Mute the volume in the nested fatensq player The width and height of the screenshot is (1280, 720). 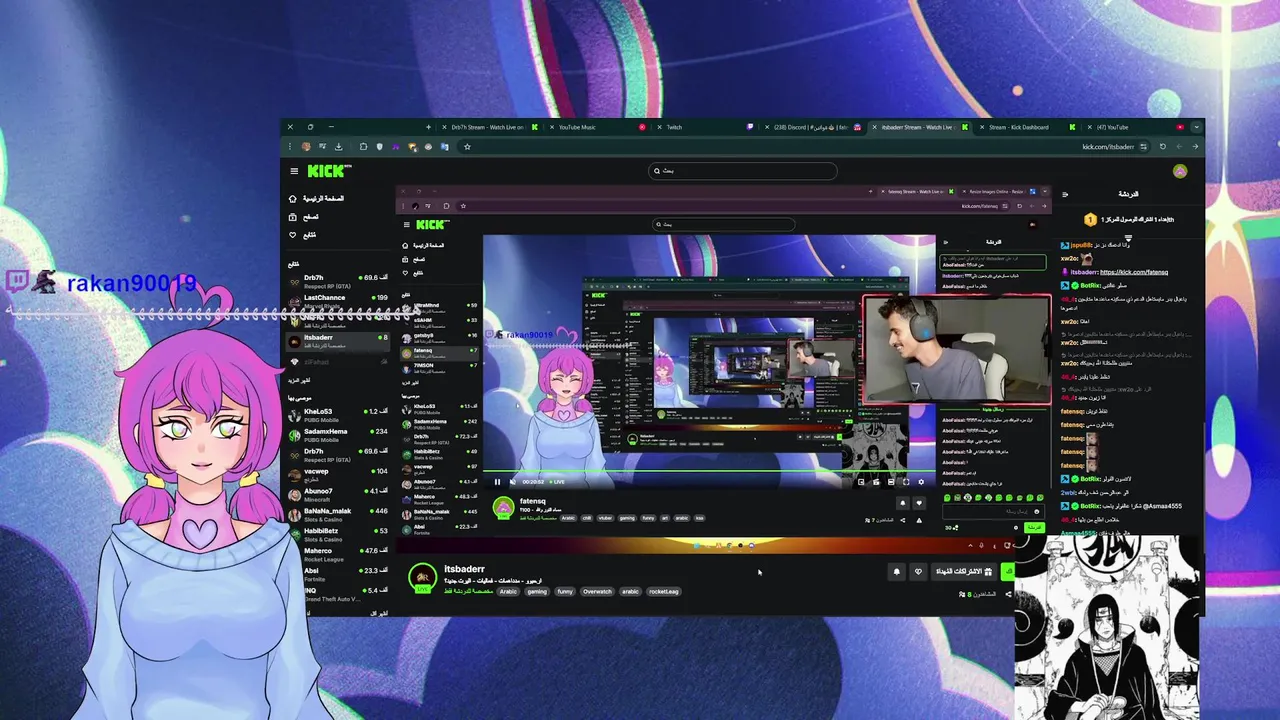[513, 482]
